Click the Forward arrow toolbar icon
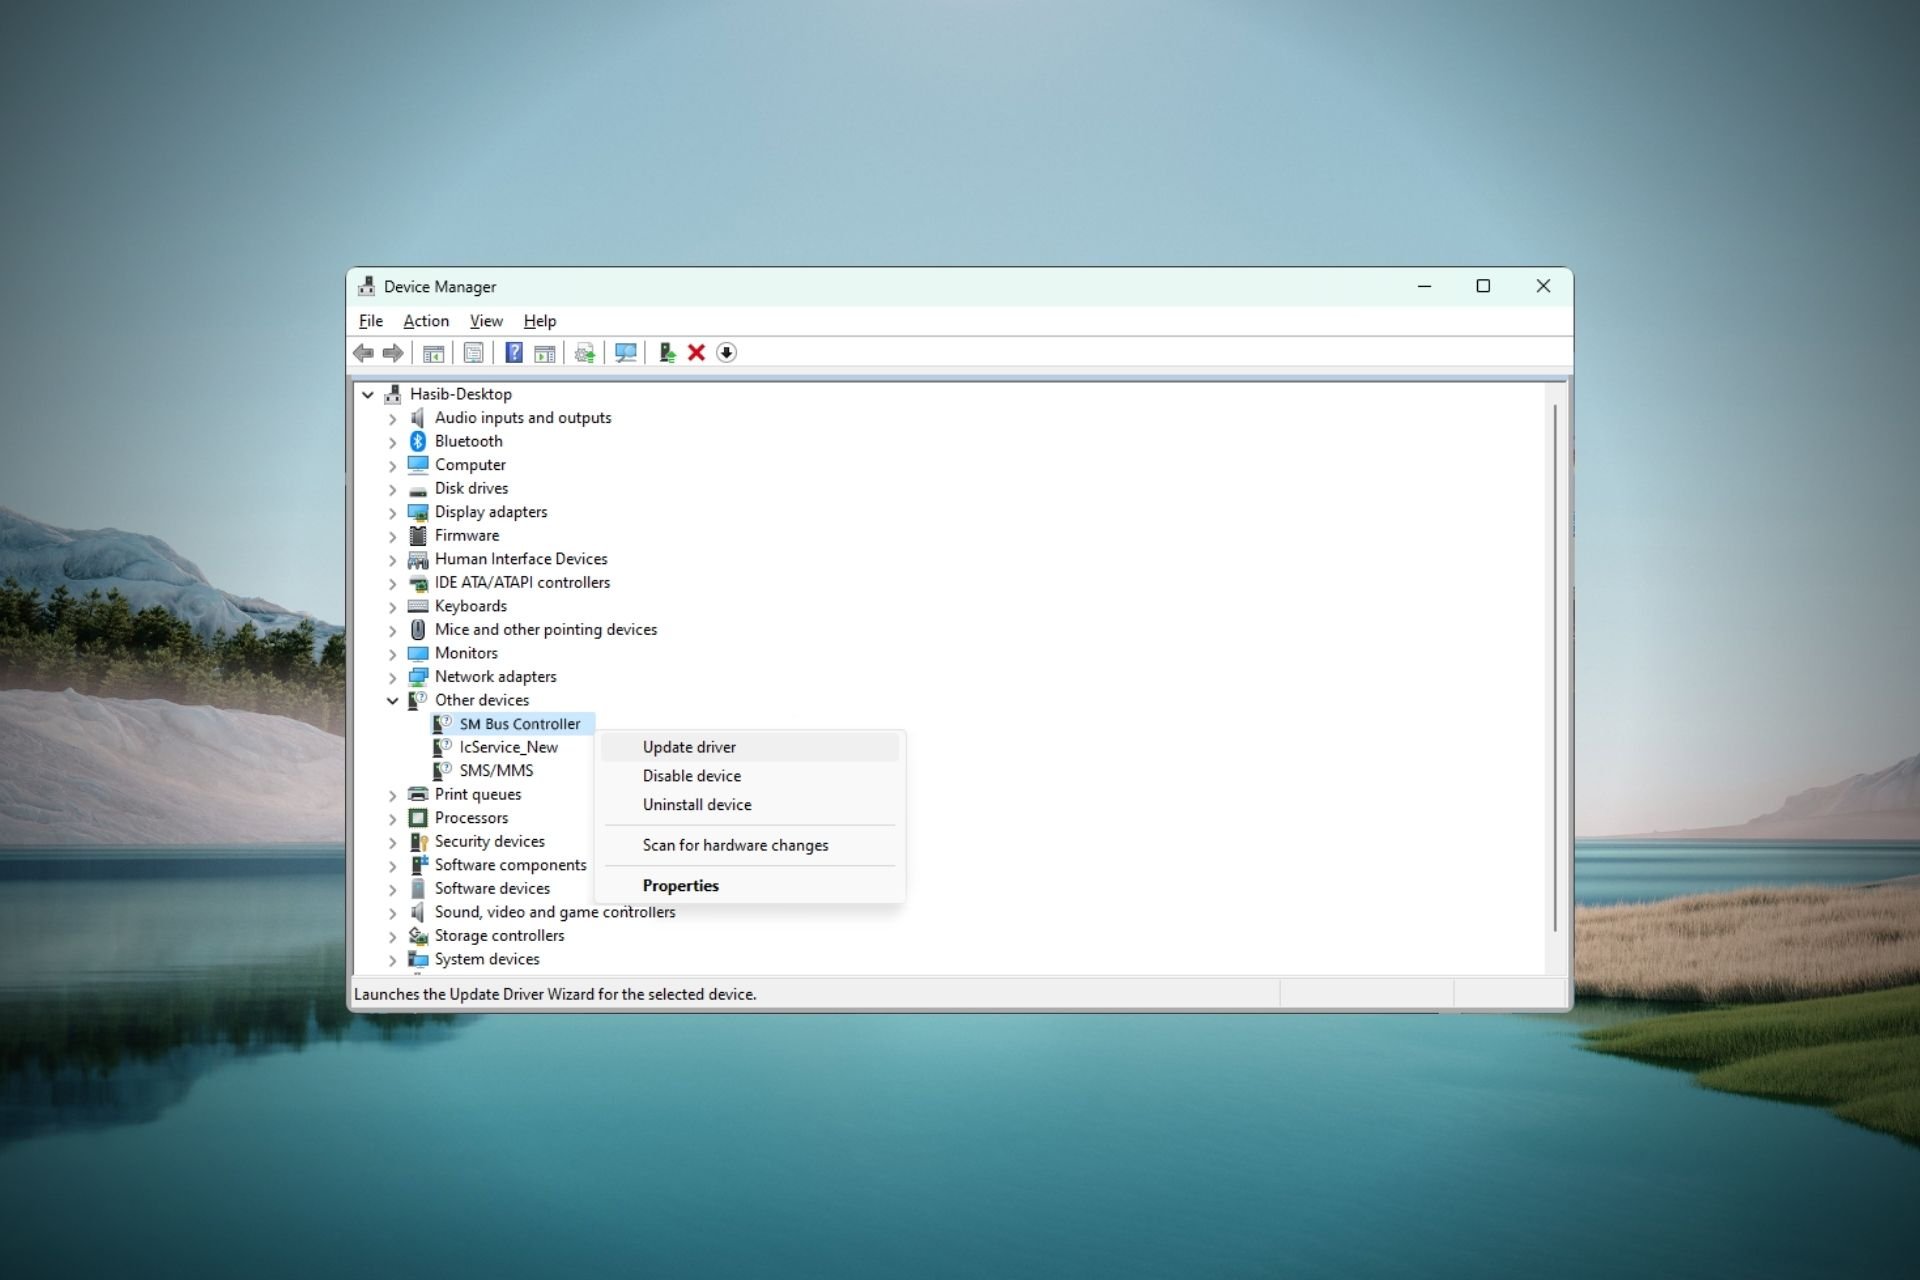The image size is (1920, 1280). point(393,353)
